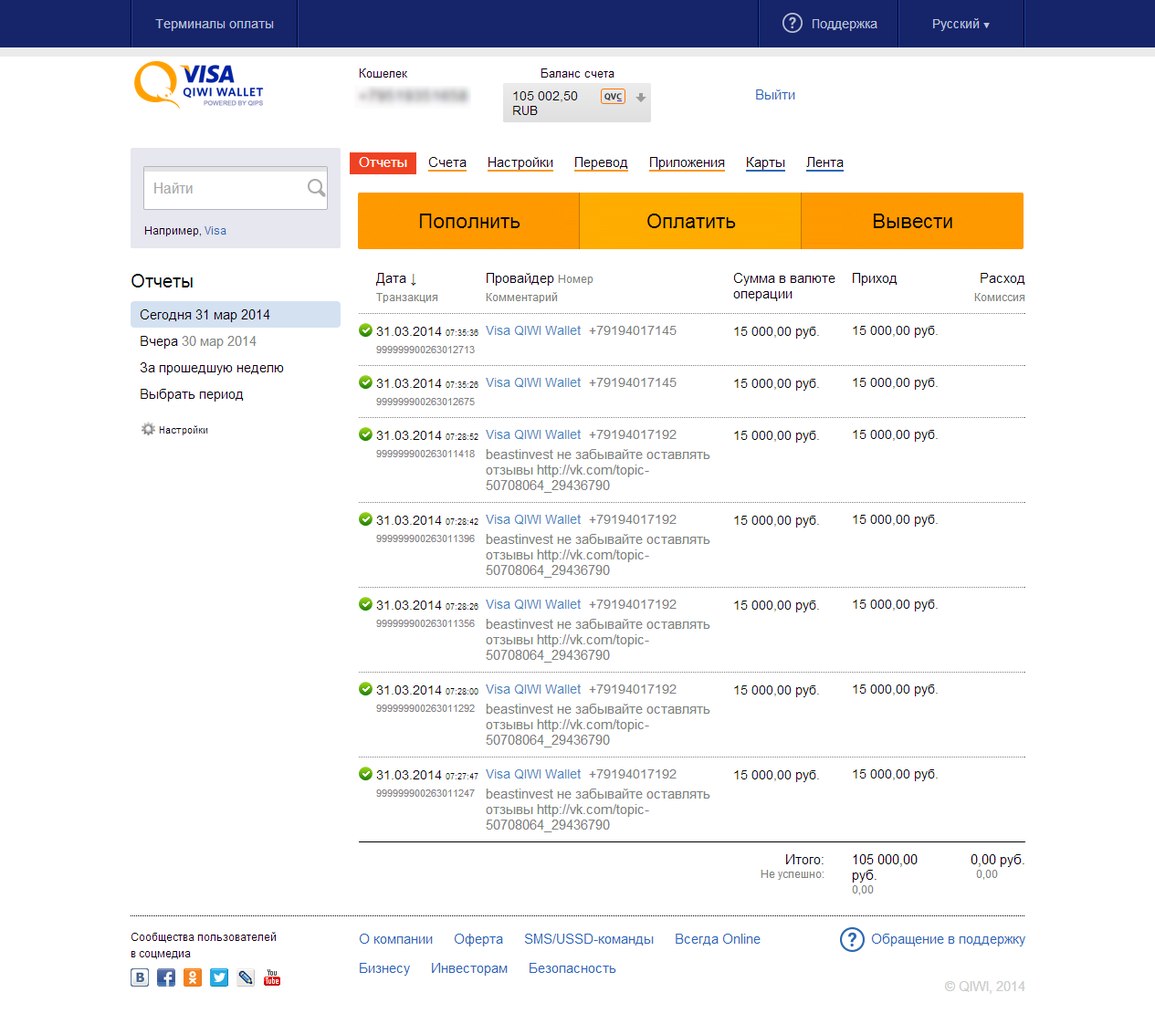Open the Odnoklassniki social icon

point(193,978)
